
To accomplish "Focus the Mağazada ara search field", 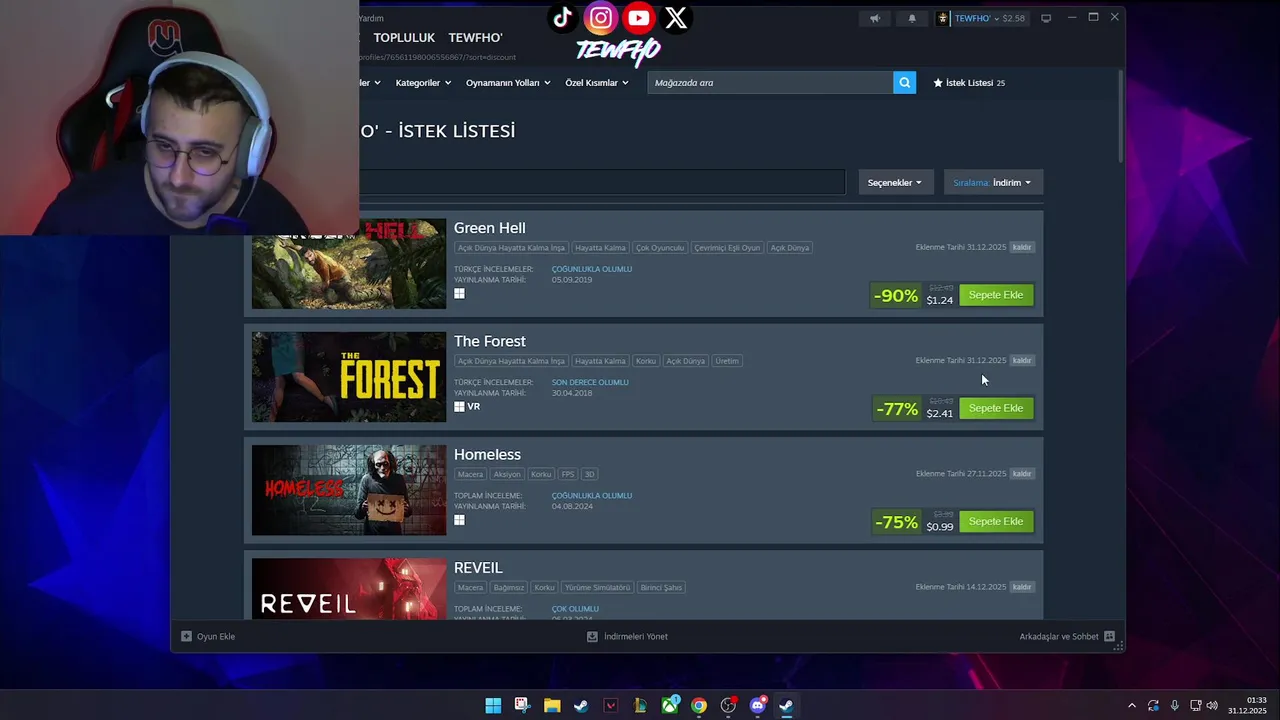I will (770, 83).
